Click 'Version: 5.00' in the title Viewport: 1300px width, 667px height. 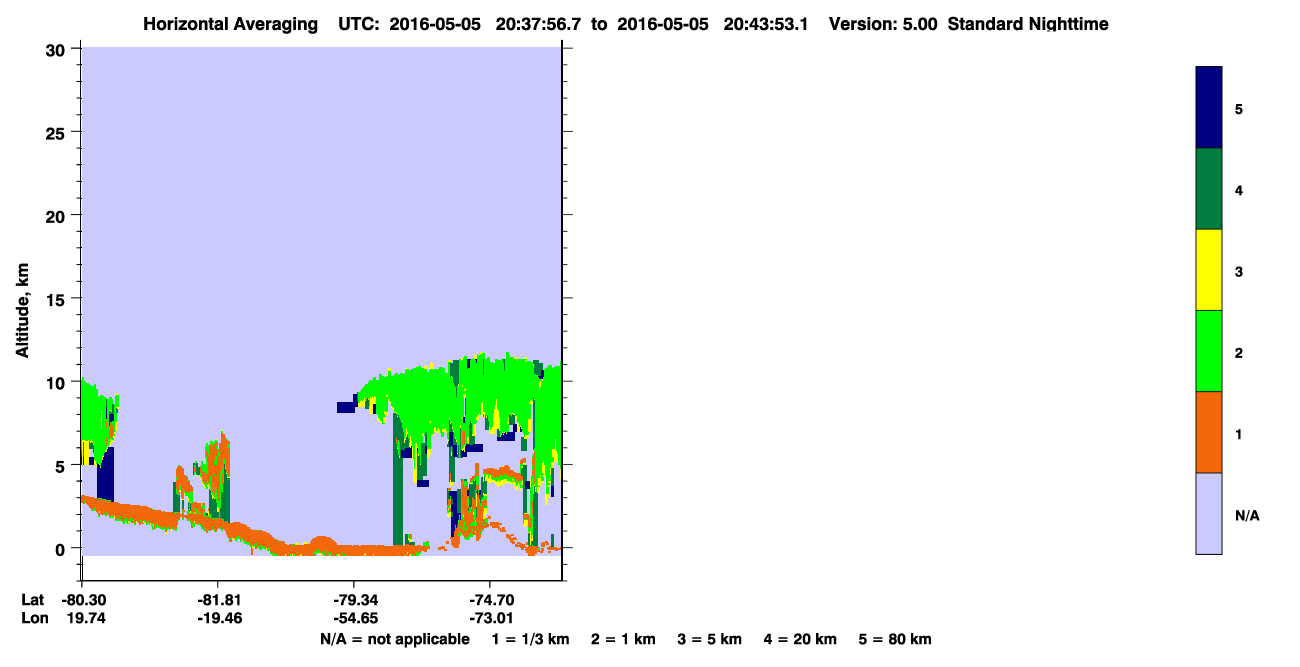click(x=883, y=24)
